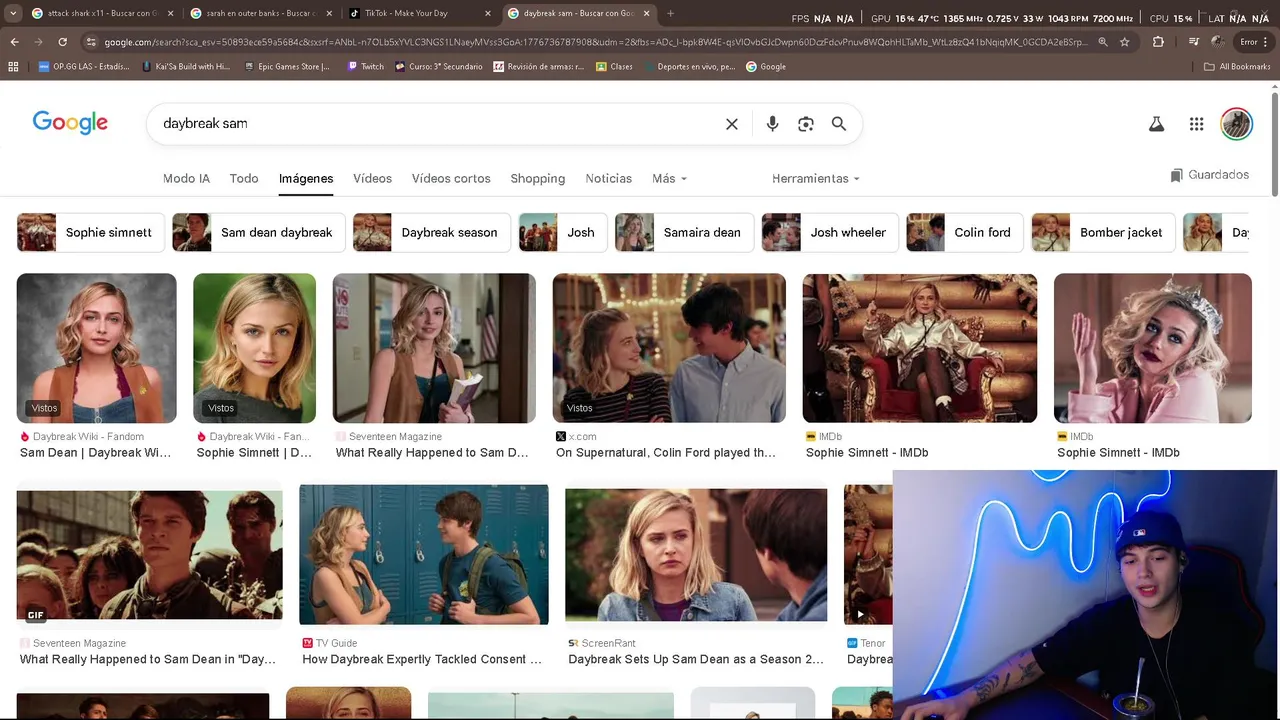Open the x.com Colin Ford image thumbnail
The width and height of the screenshot is (1280, 720).
click(x=669, y=348)
